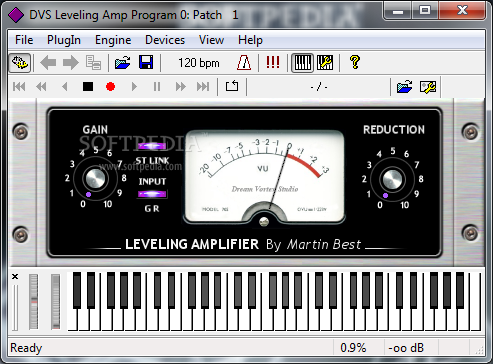Open the Engine menu

[113, 40]
